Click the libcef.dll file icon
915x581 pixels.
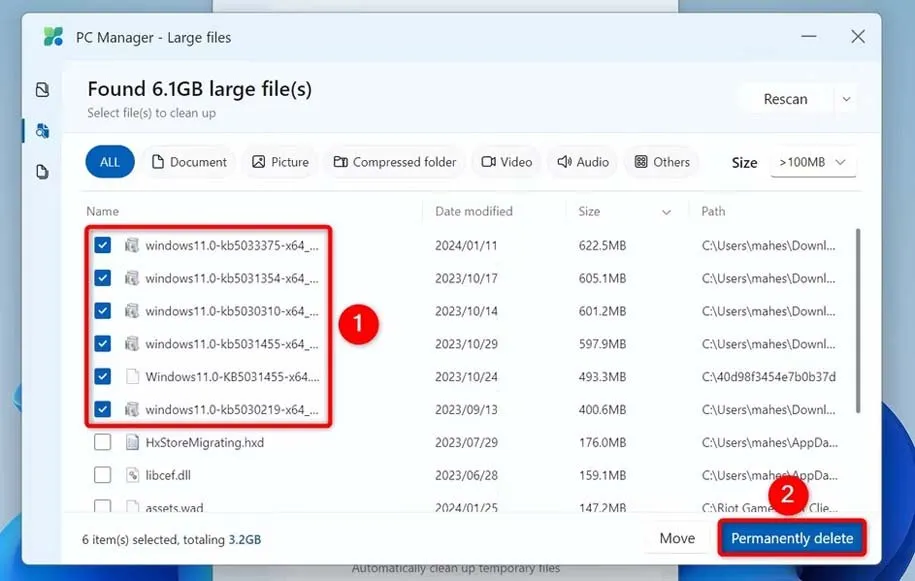point(131,475)
